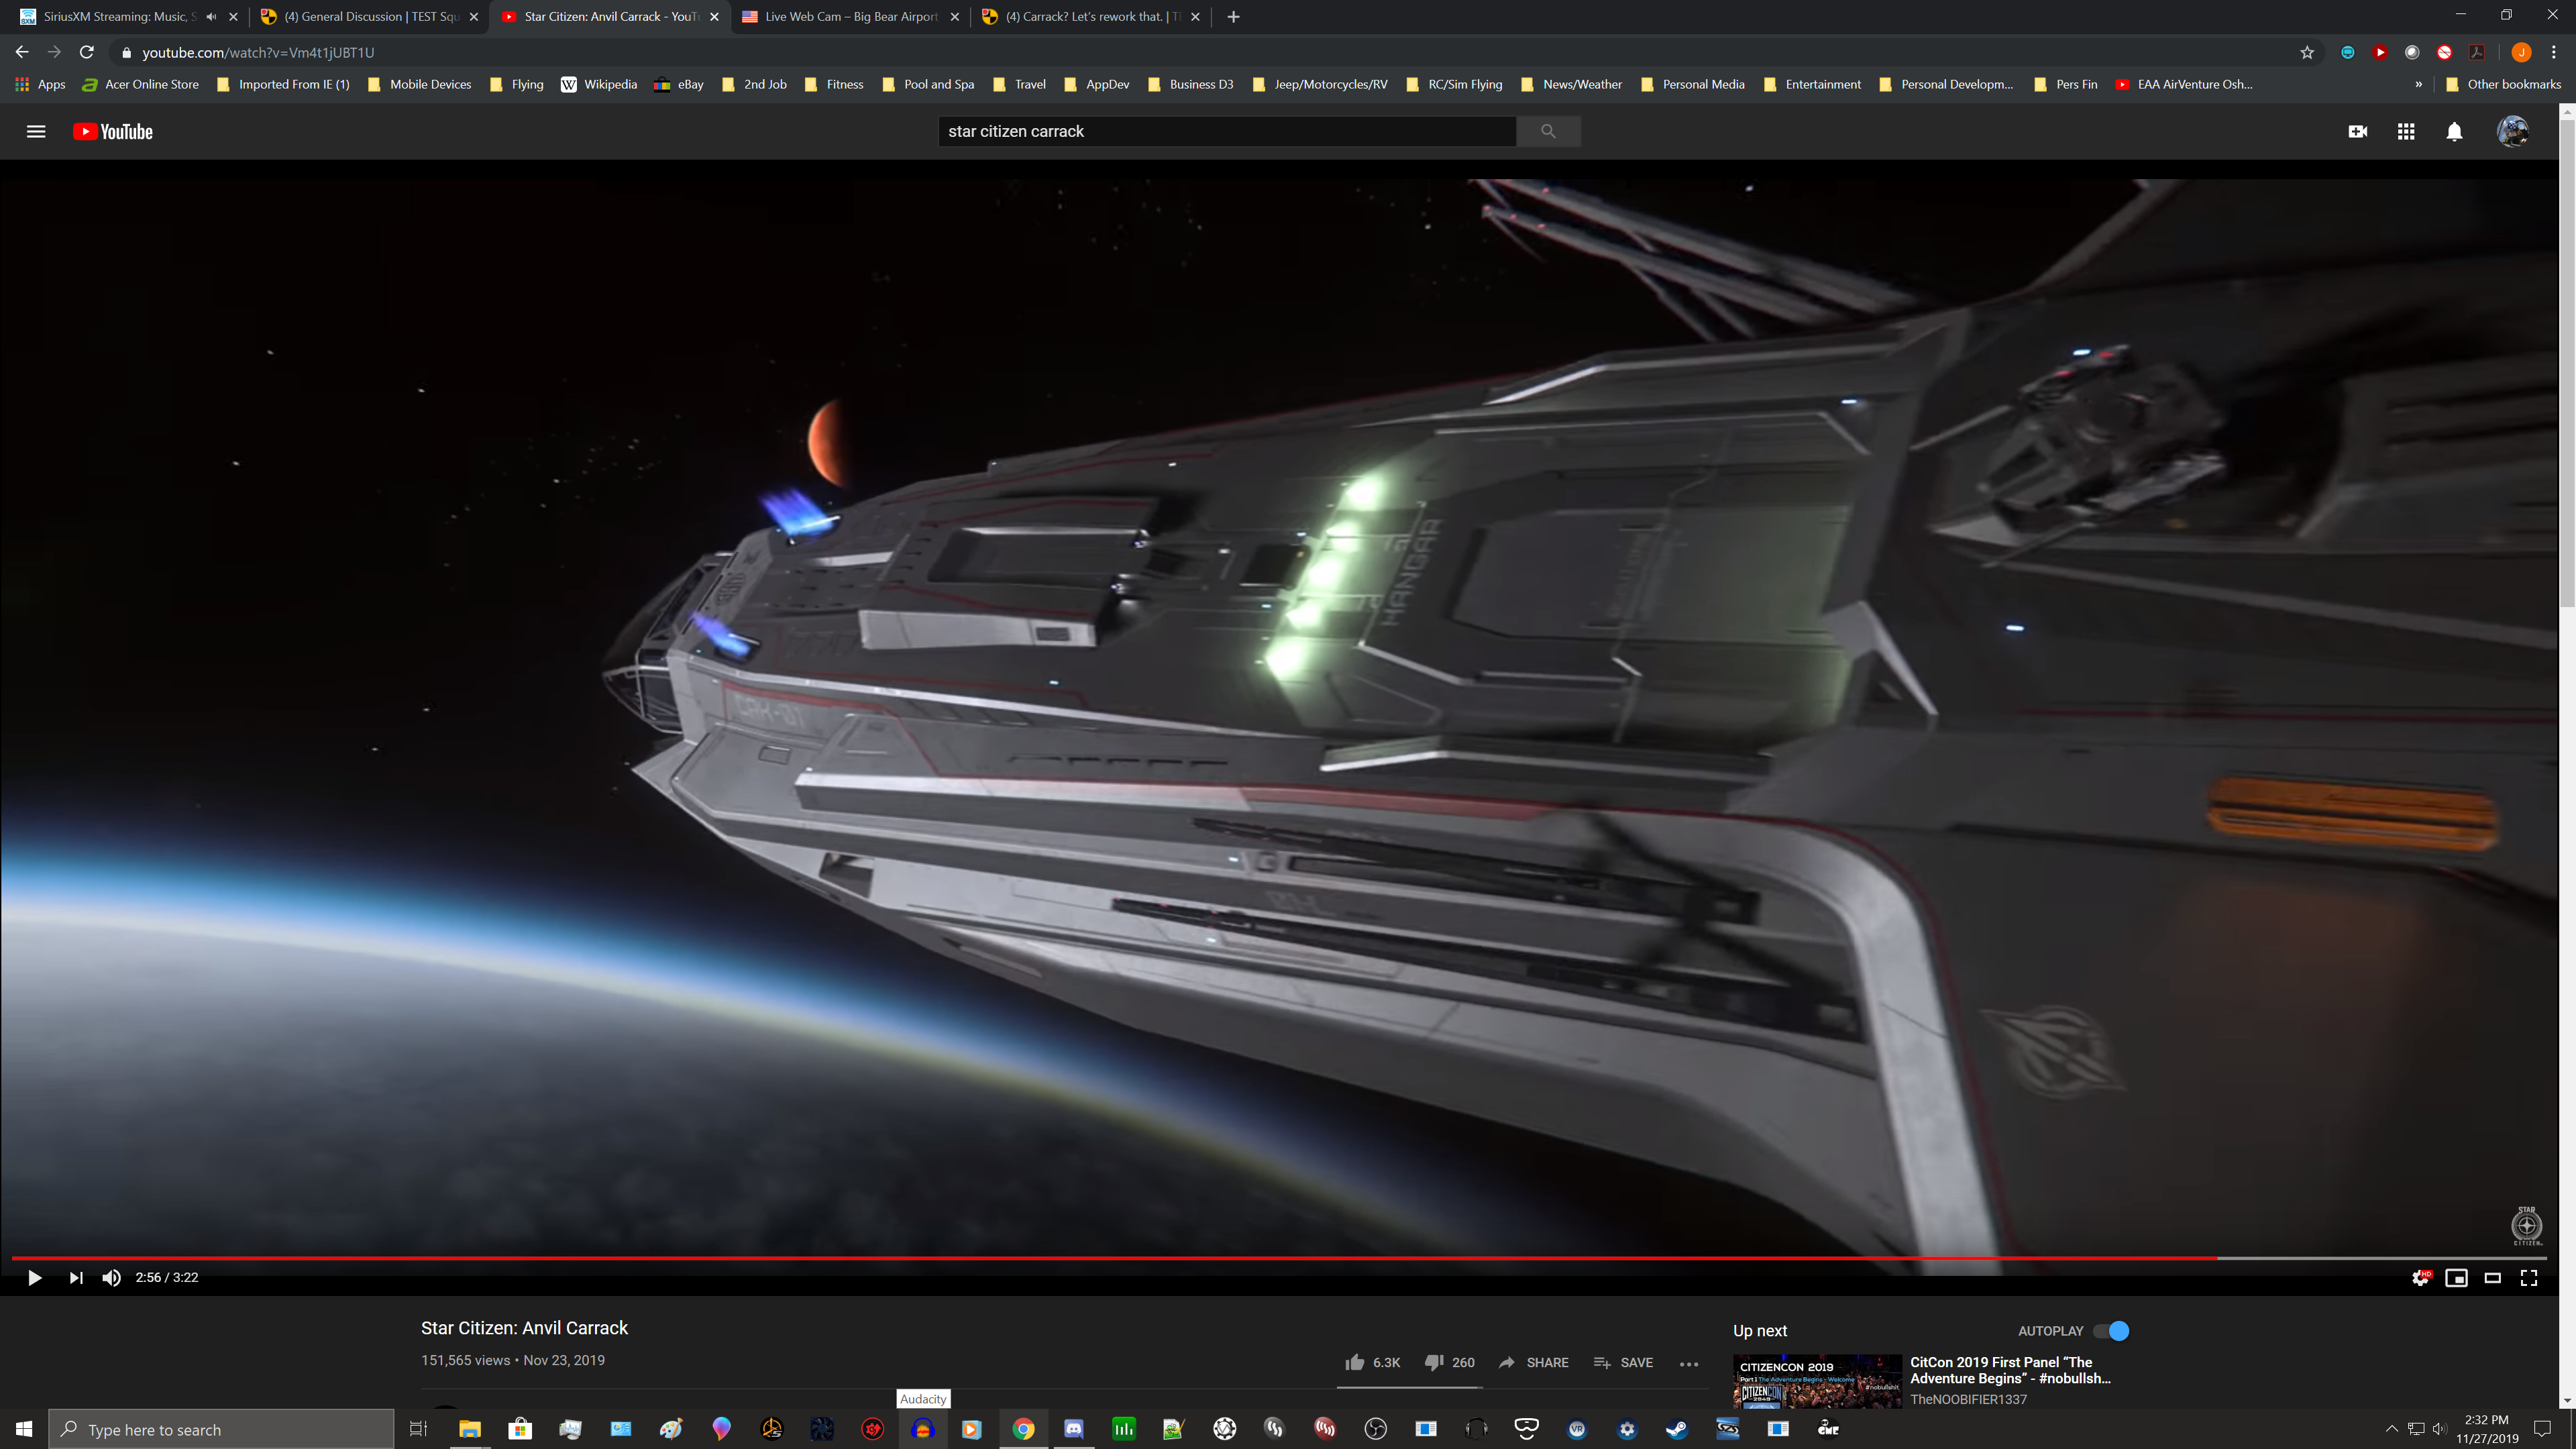Image resolution: width=2576 pixels, height=1449 pixels.
Task: Enter fullscreen video mode
Action: point(2529,1277)
